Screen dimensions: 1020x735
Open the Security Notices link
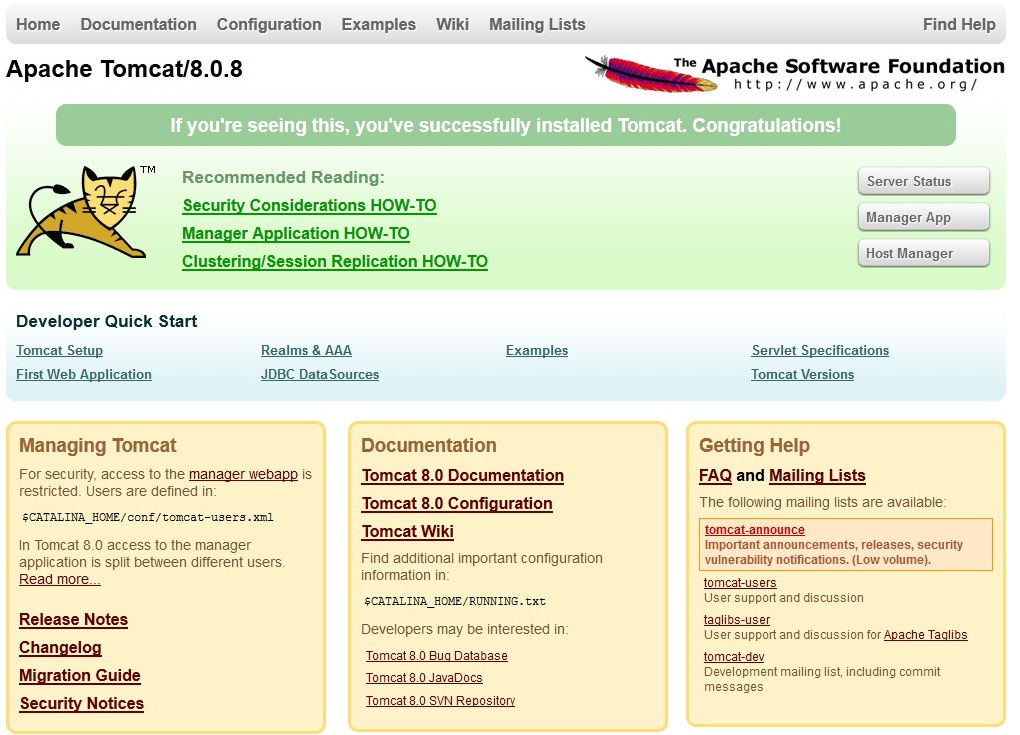tap(82, 704)
